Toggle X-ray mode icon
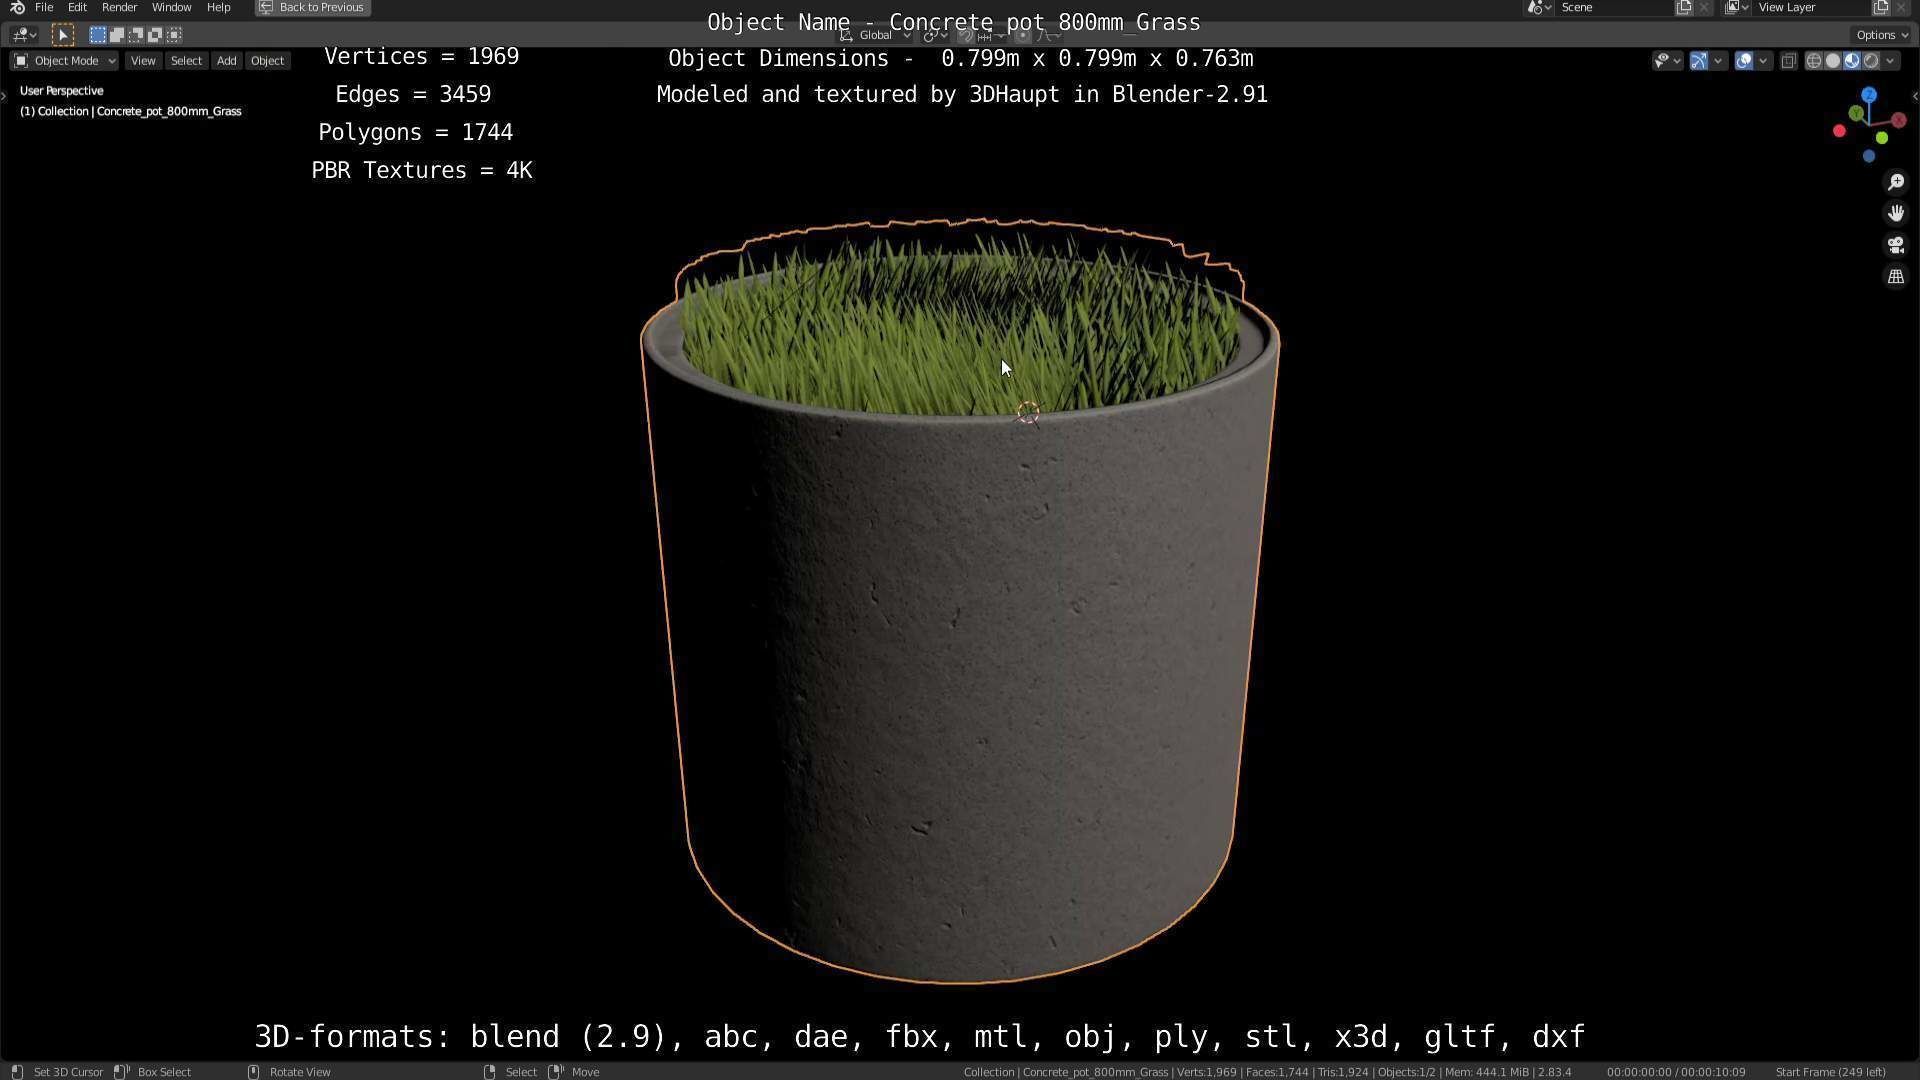 point(1789,61)
